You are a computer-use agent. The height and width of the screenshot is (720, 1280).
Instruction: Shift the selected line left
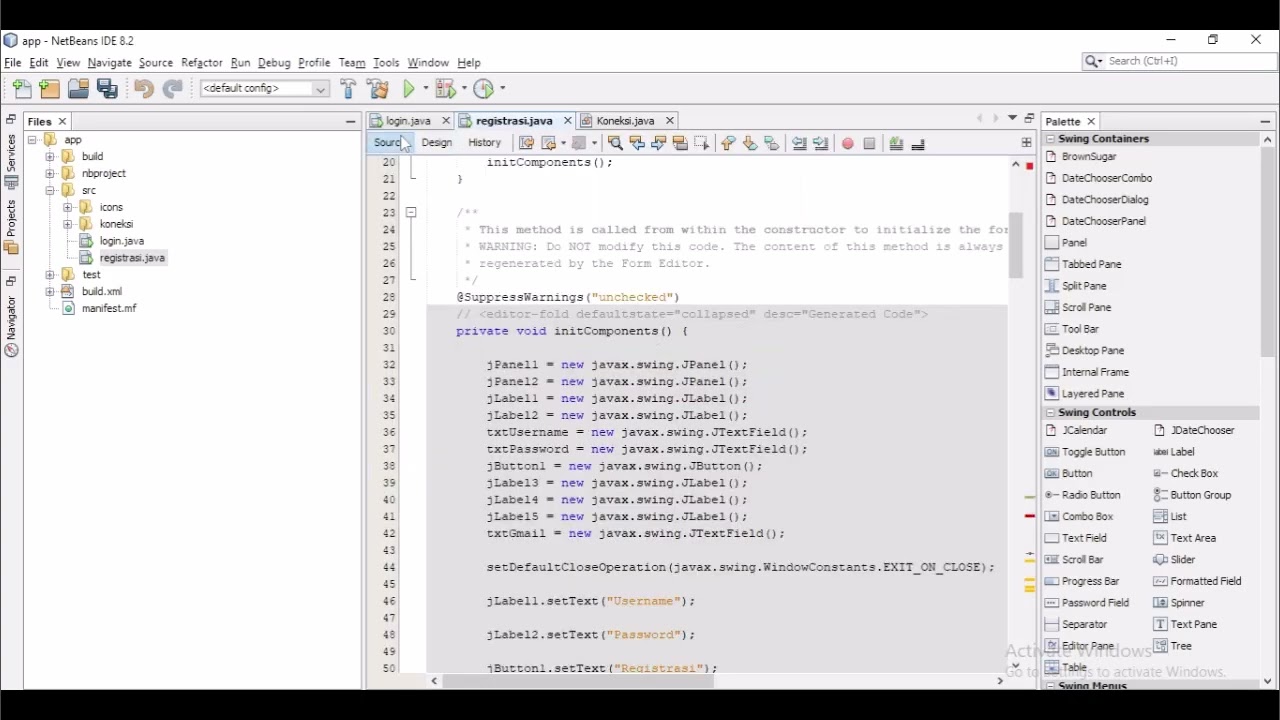pyautogui.click(x=800, y=144)
